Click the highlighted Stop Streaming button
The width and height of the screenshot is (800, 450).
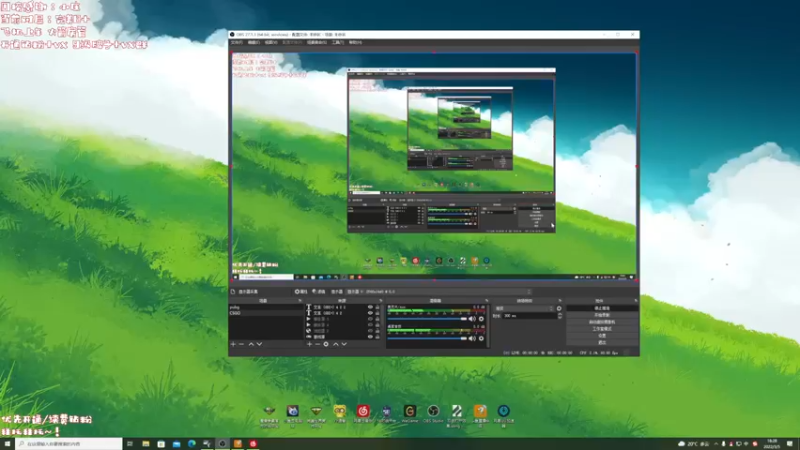coord(602,308)
